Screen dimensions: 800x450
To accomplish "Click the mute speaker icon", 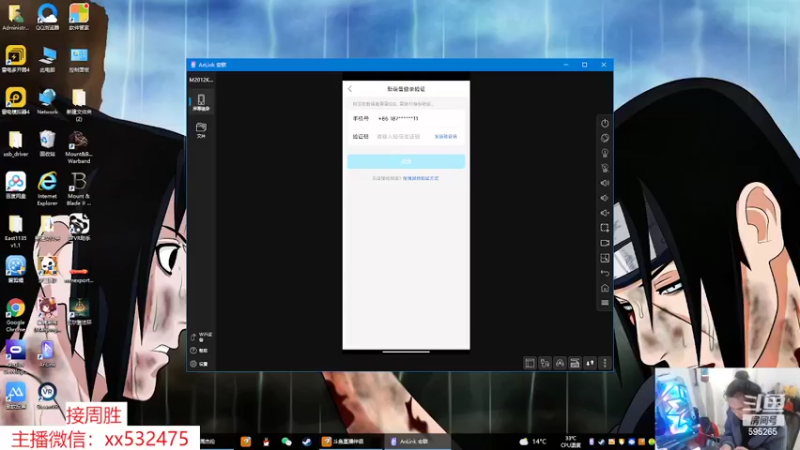I will [605, 213].
